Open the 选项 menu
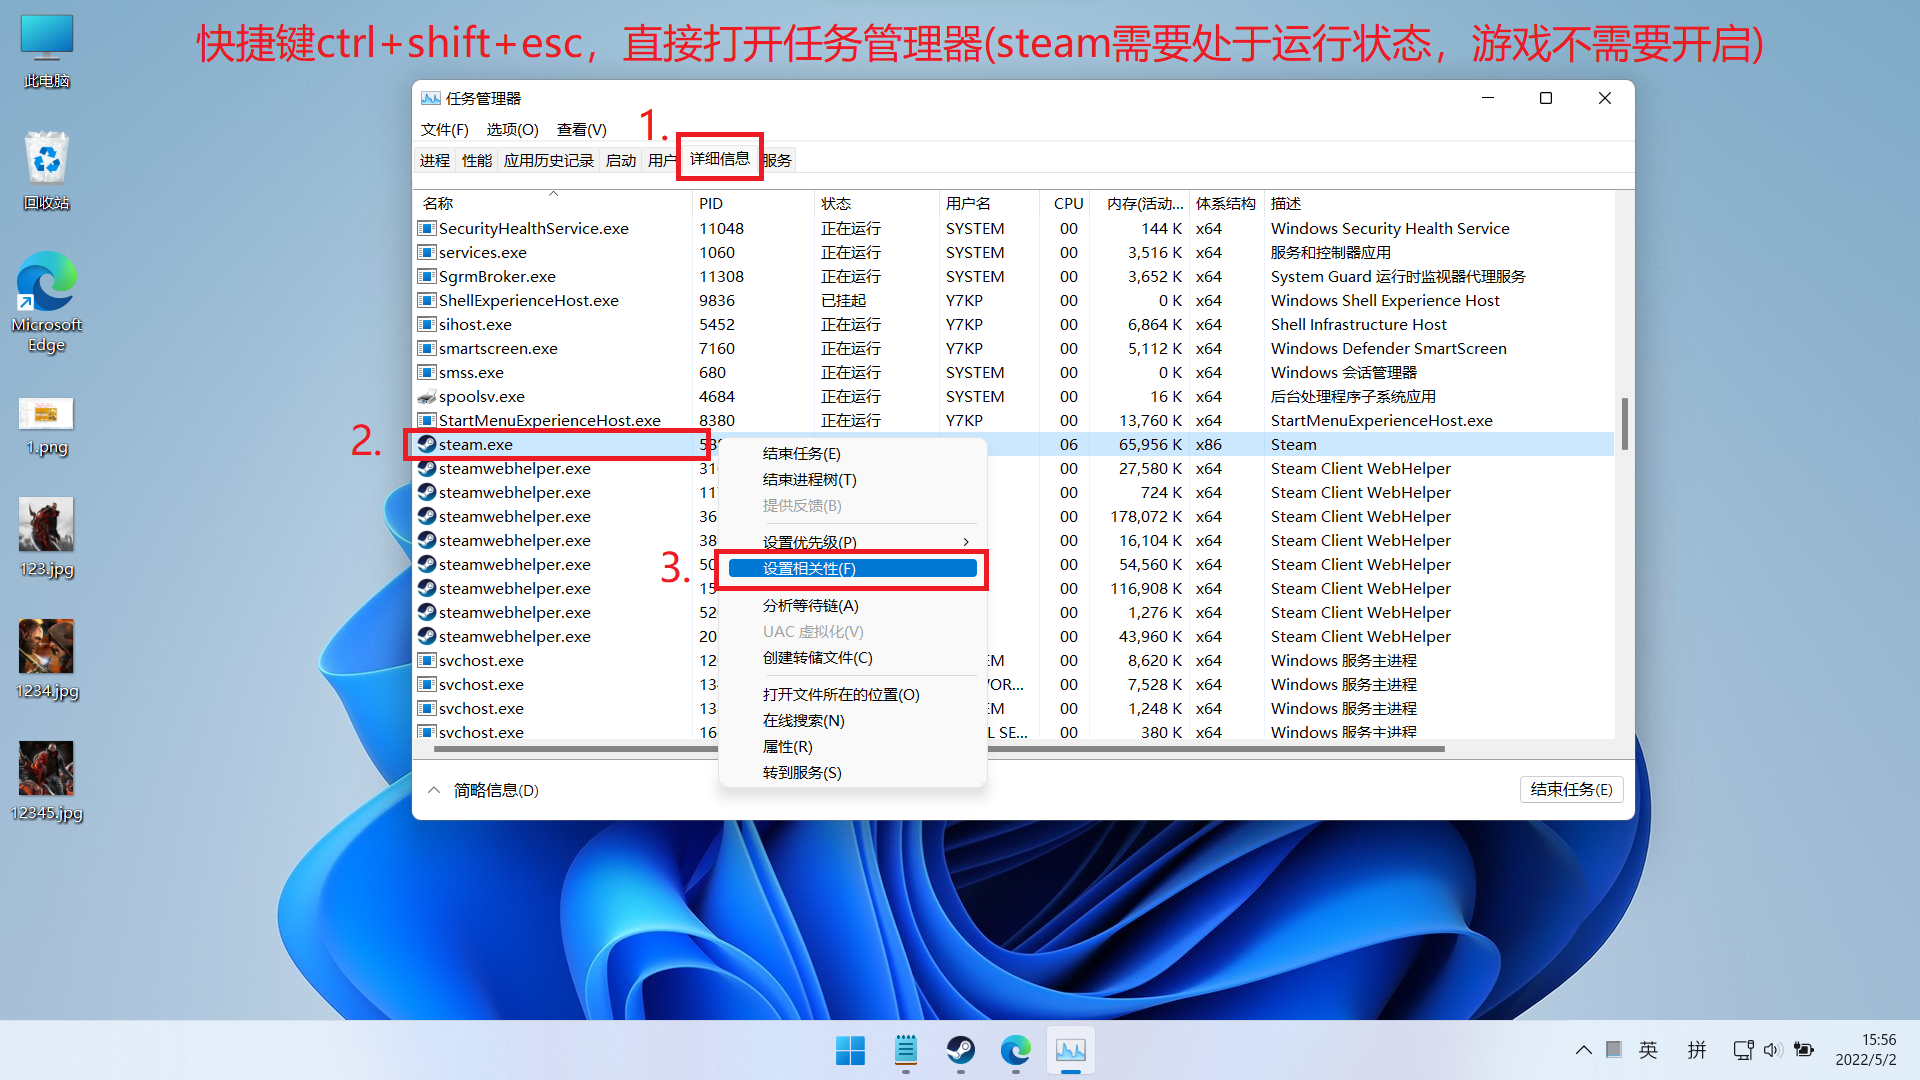Image resolution: width=1920 pixels, height=1080 pixels. click(512, 130)
